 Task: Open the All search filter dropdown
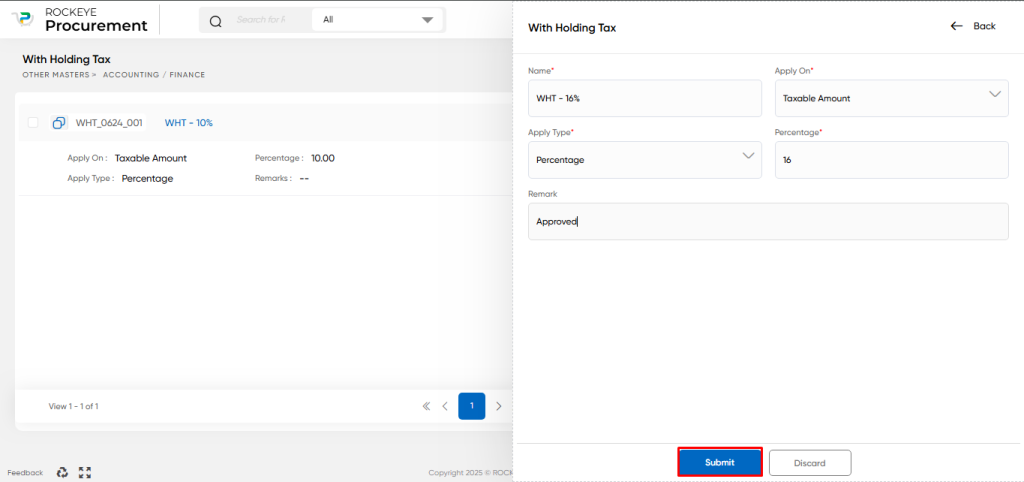click(378, 20)
